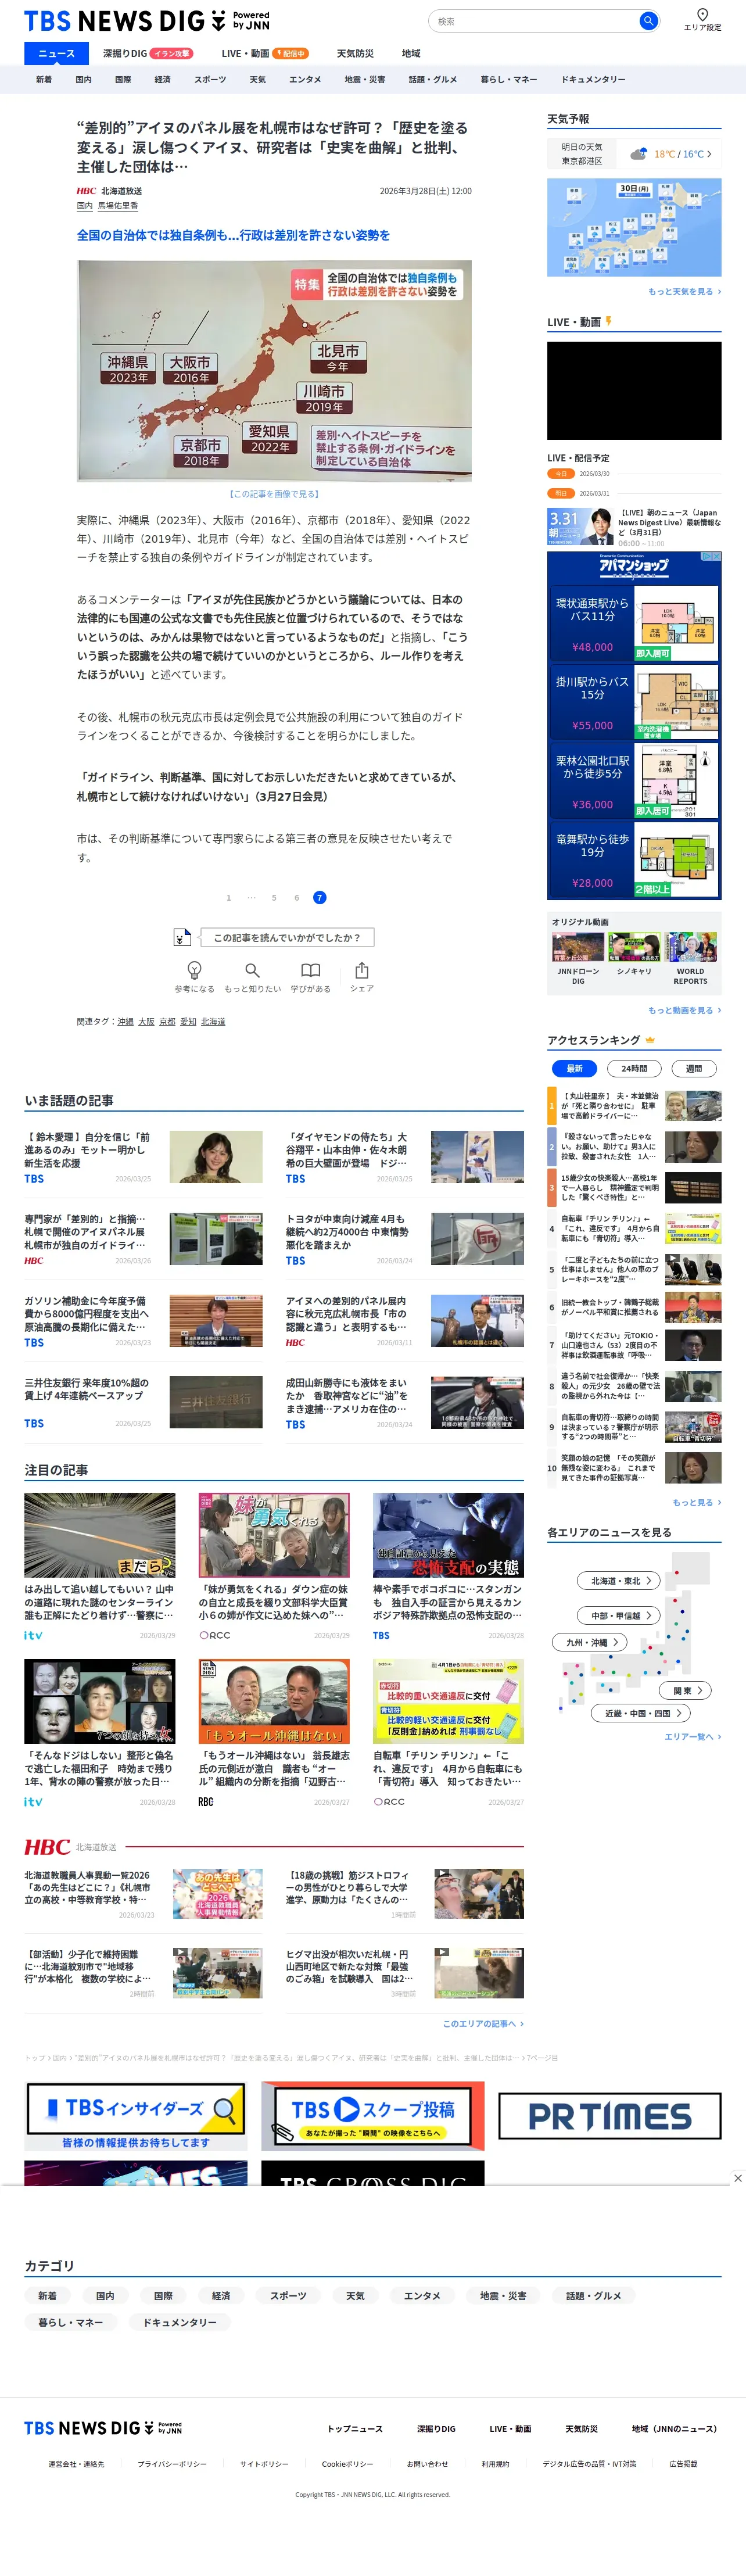Open the エリア一覧へ link
746x2576 pixels.
point(693,1736)
